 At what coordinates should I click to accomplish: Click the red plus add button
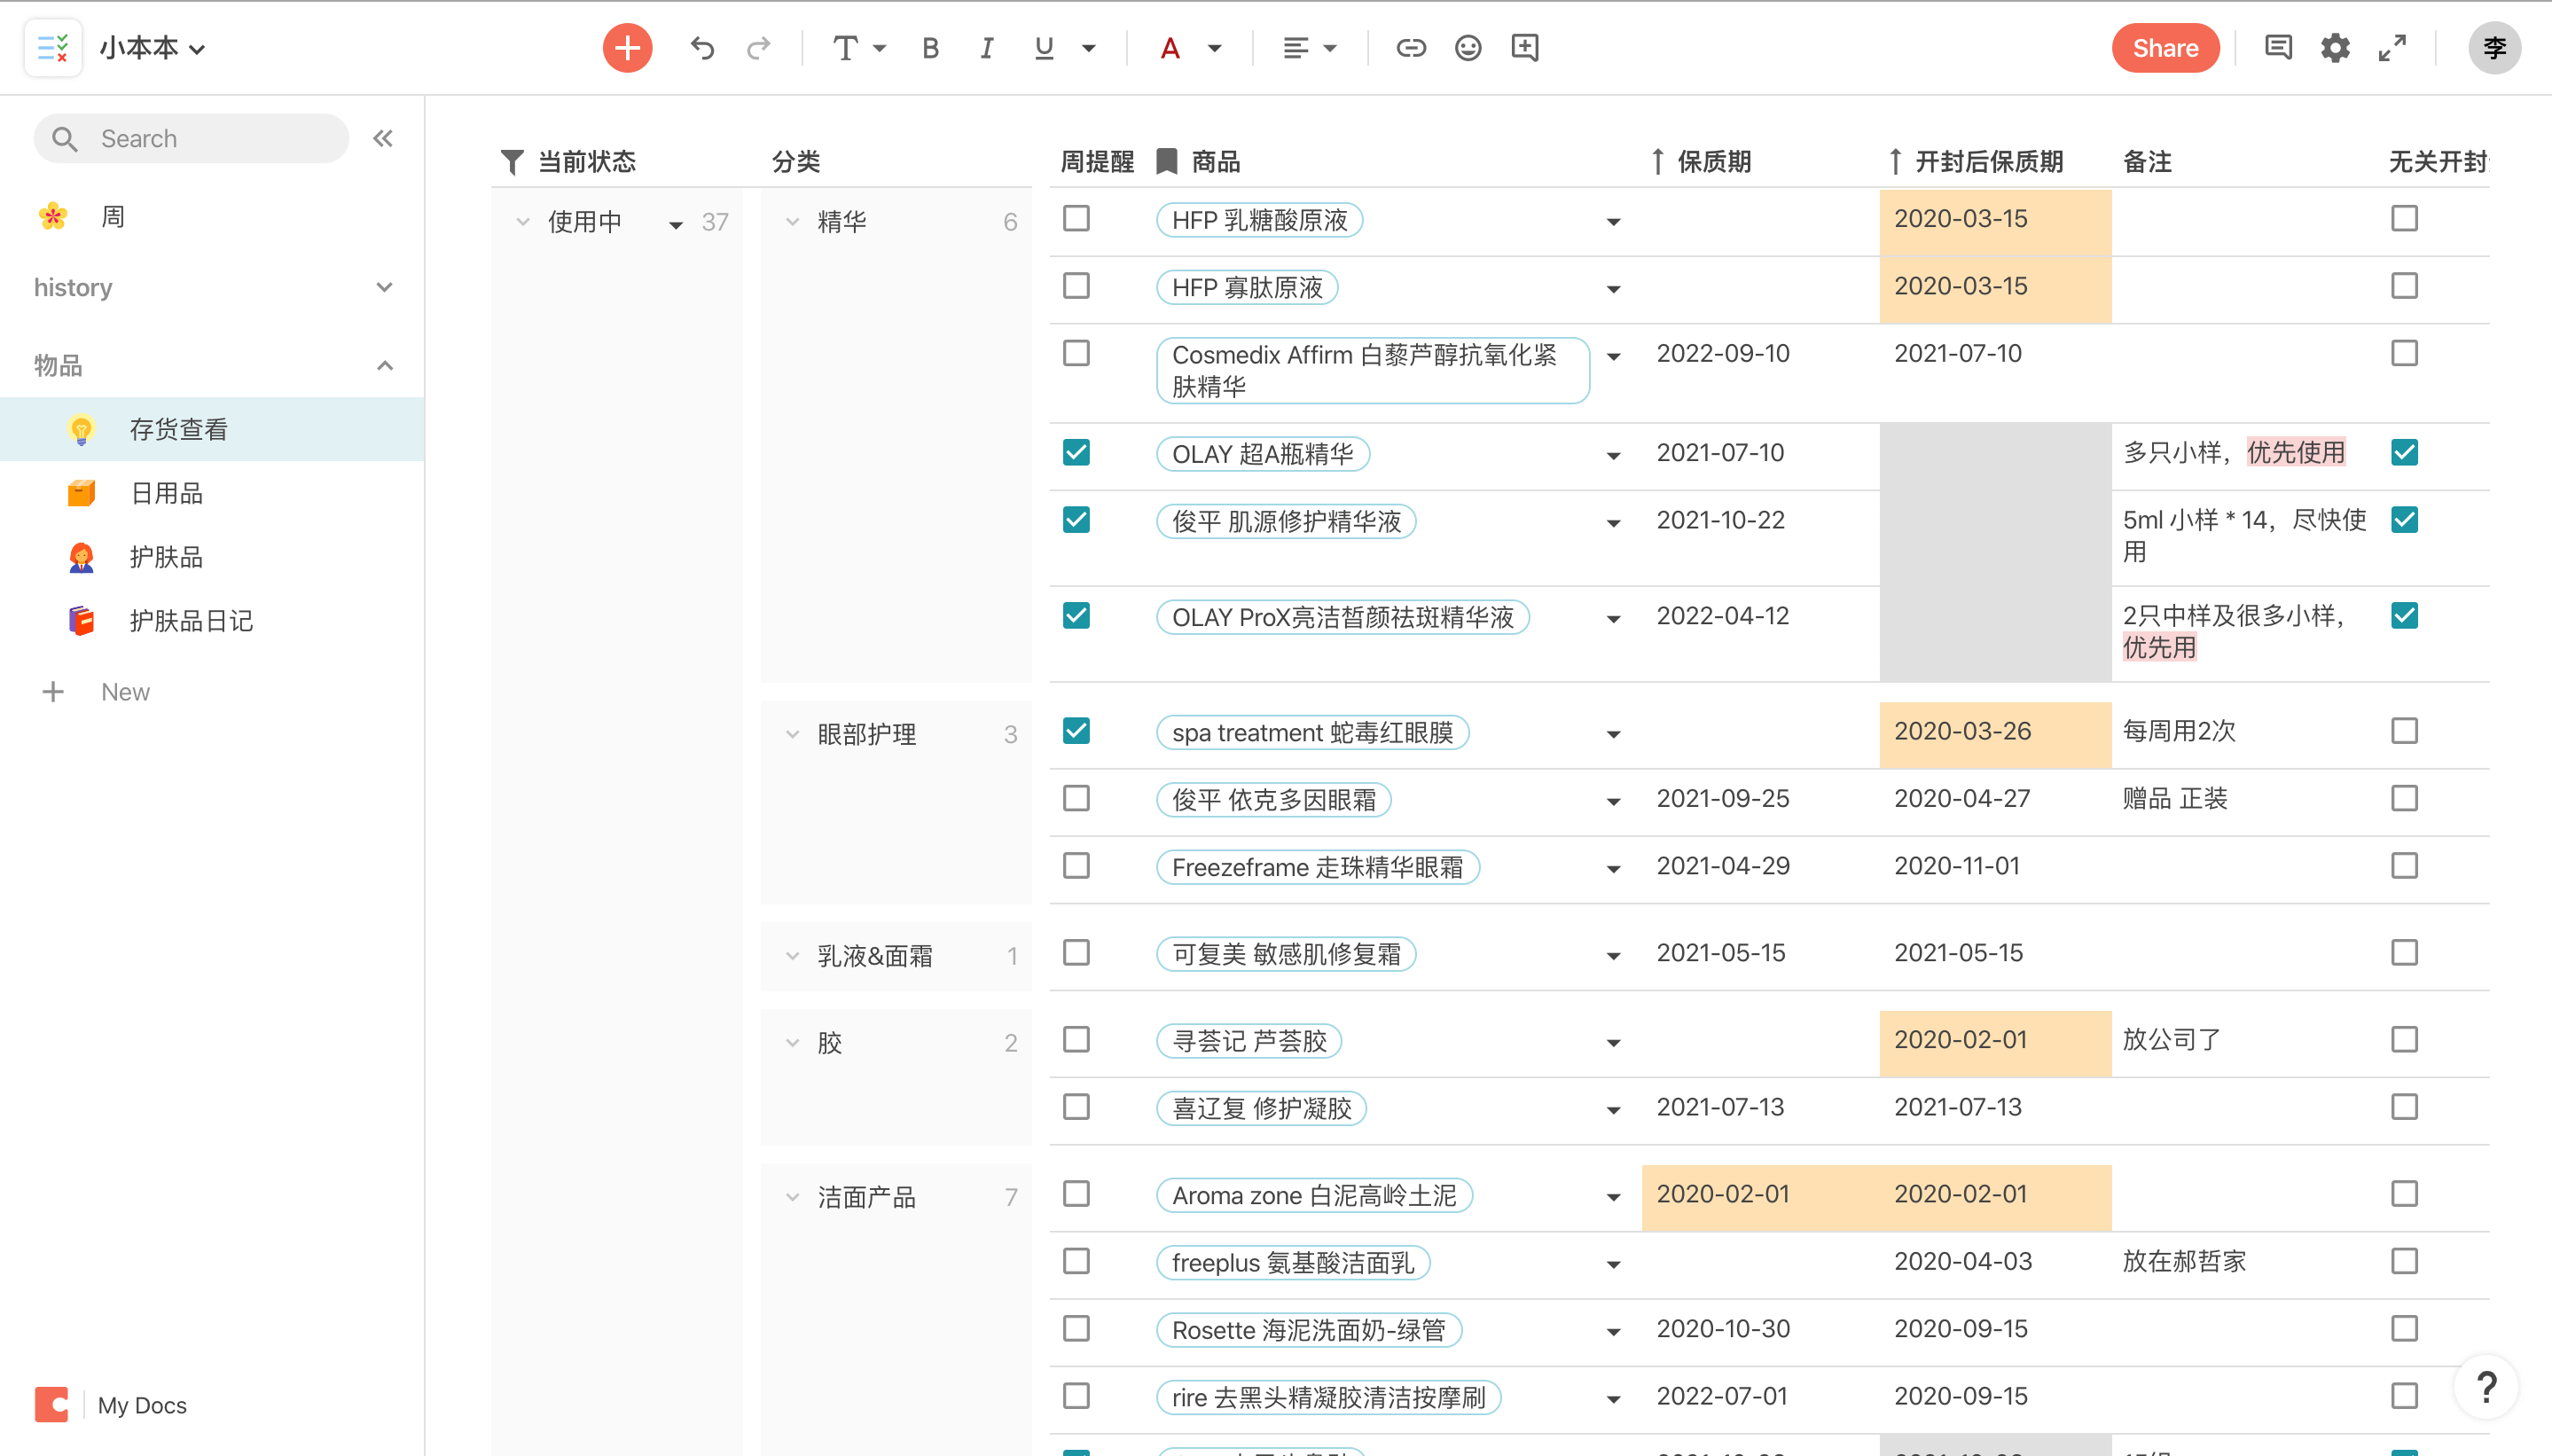[627, 48]
